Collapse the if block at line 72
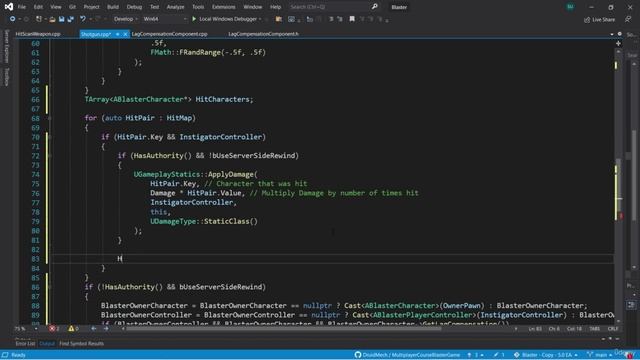The height and width of the screenshot is (360, 640). pos(49,156)
